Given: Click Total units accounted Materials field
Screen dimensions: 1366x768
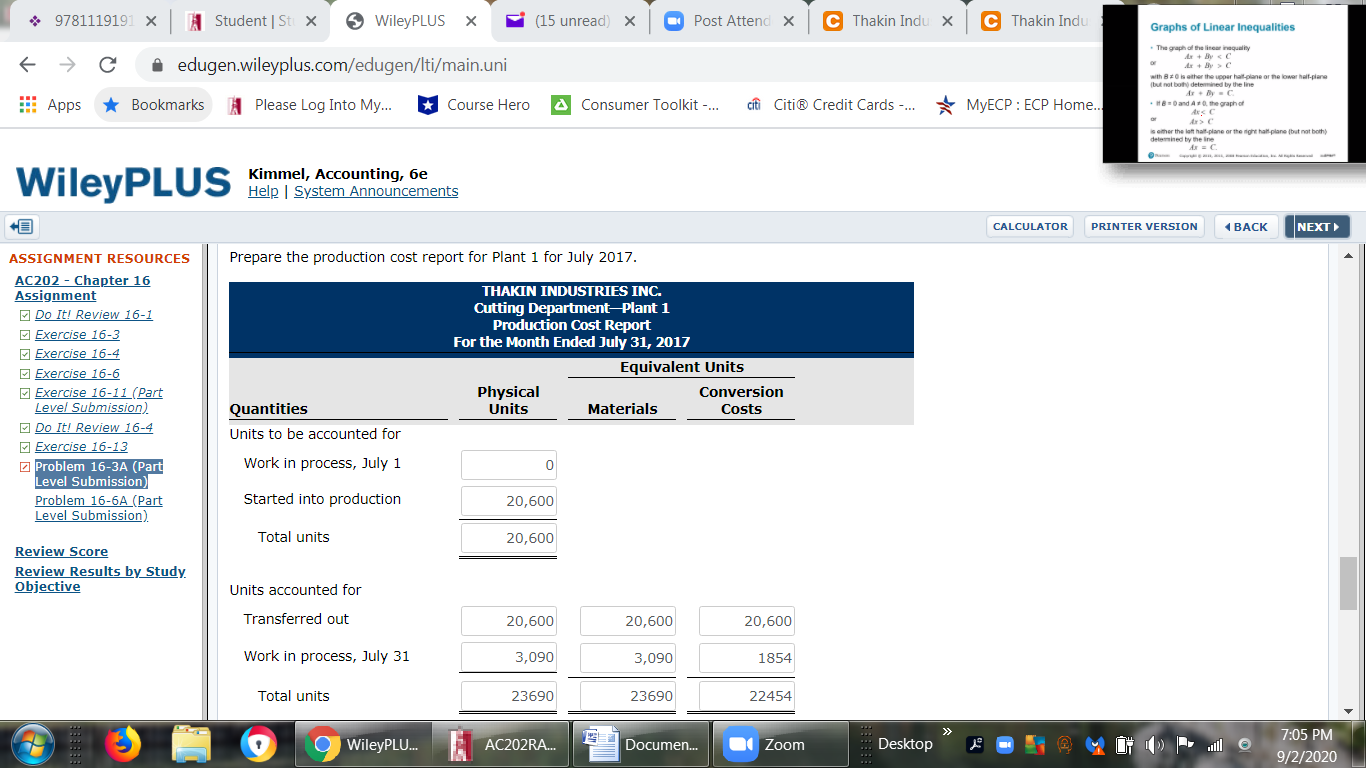Looking at the screenshot, I should click(x=628, y=696).
